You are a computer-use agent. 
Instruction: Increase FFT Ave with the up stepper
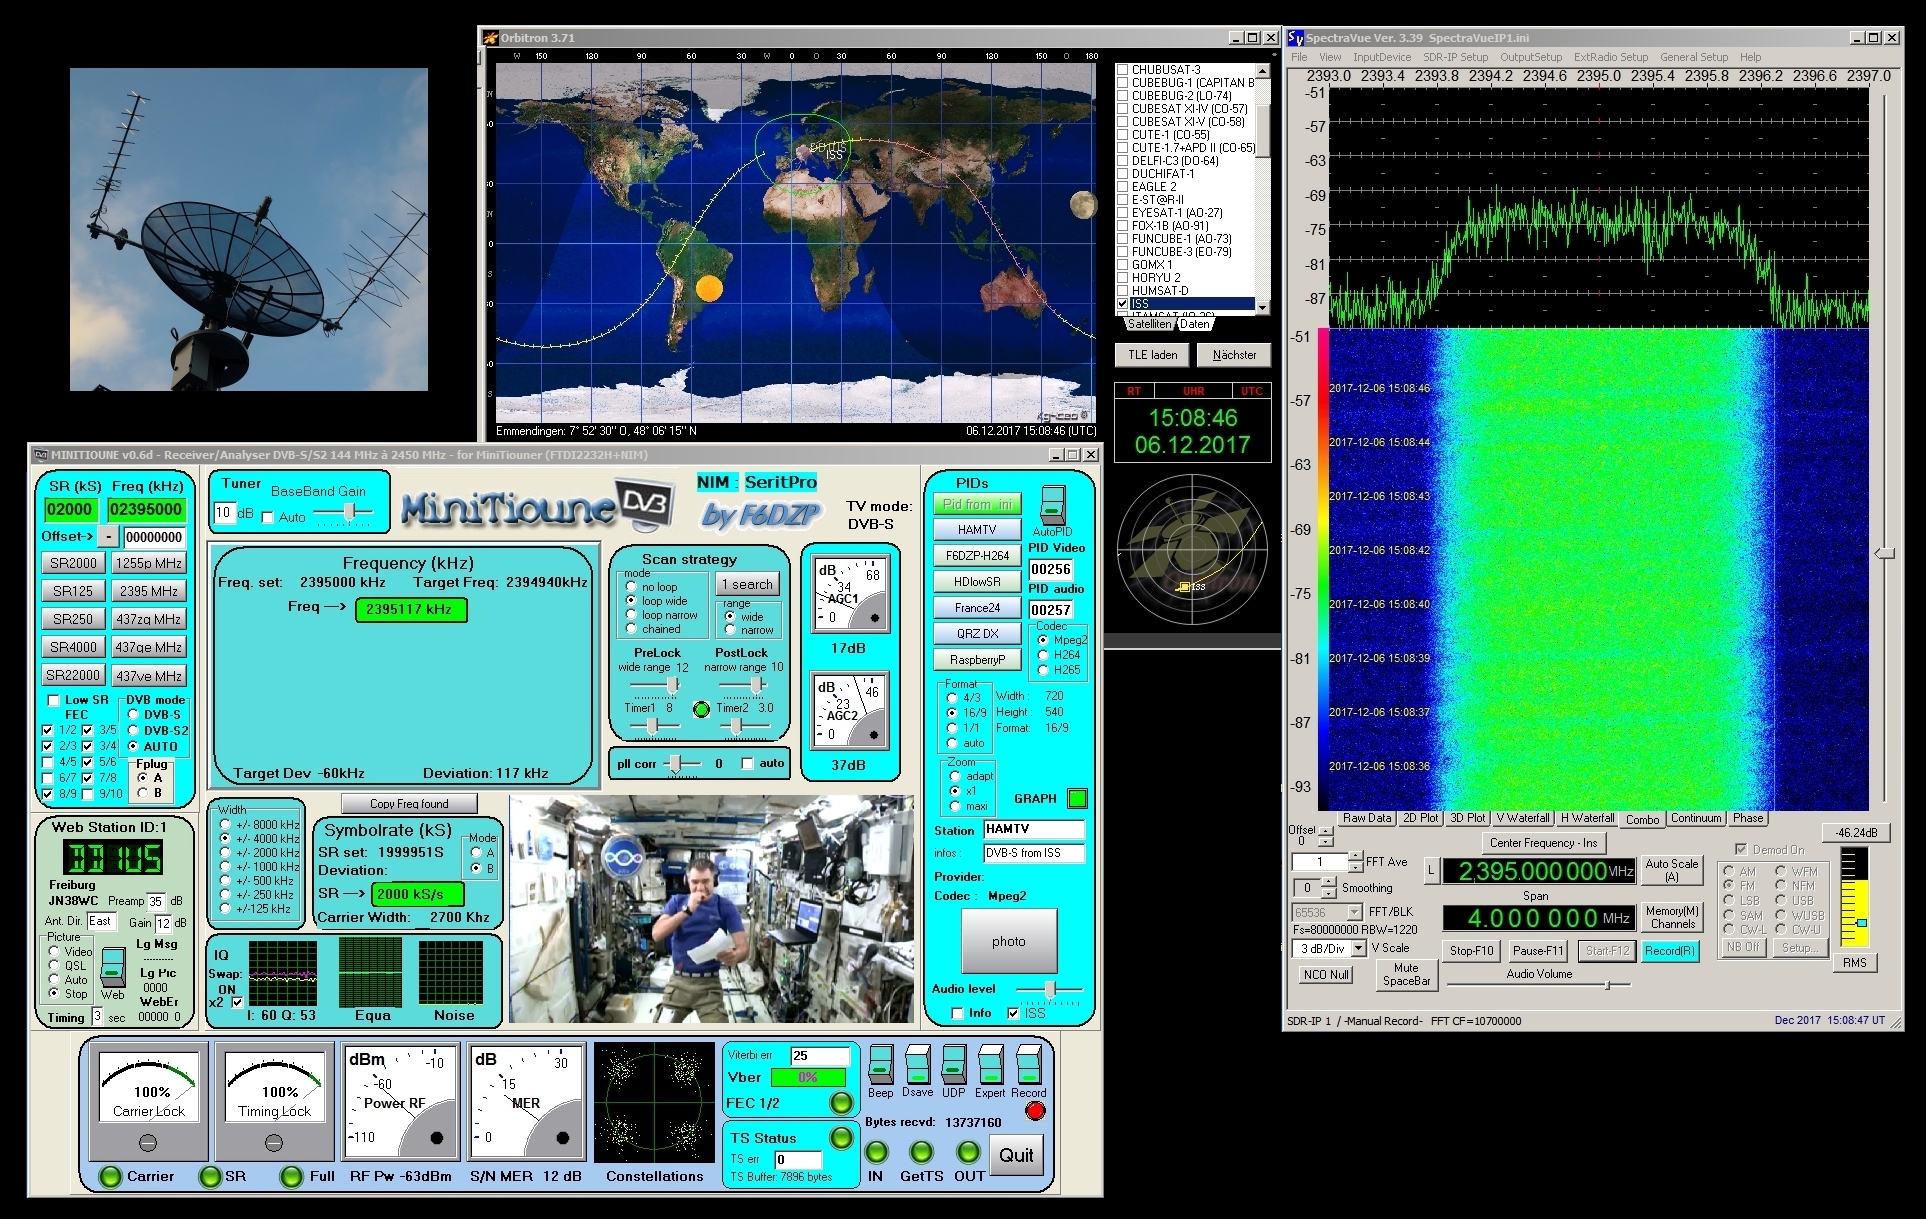[x=1355, y=857]
